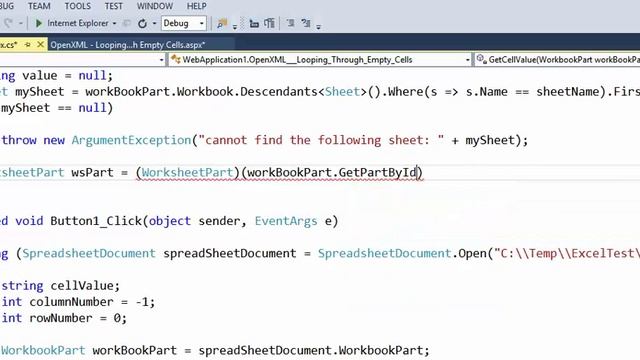Place cursor on GetPartById in code
Viewport: 640px width, 360px height.
coord(378,172)
